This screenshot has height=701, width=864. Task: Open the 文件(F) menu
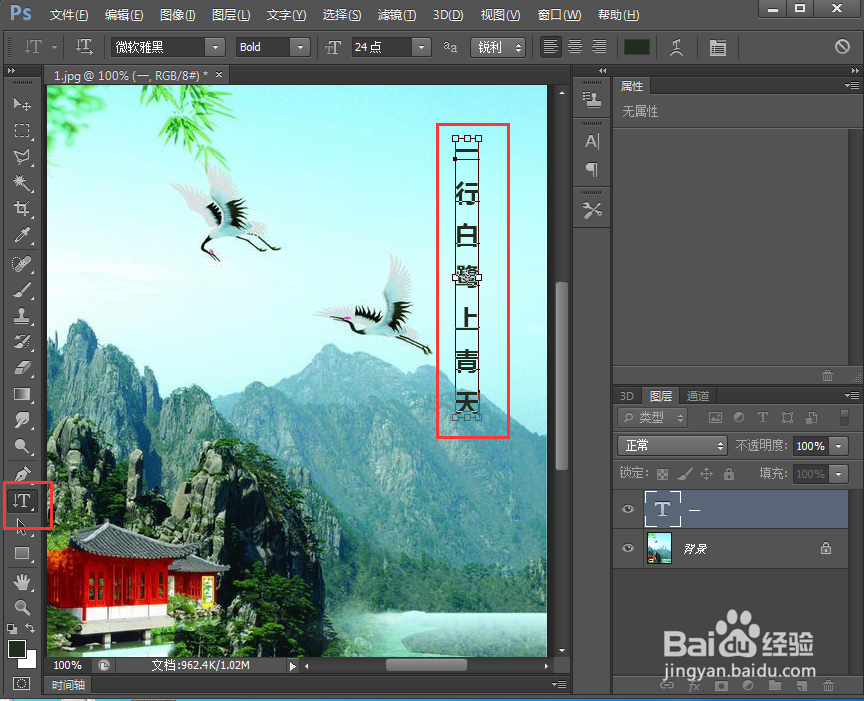pyautogui.click(x=69, y=15)
